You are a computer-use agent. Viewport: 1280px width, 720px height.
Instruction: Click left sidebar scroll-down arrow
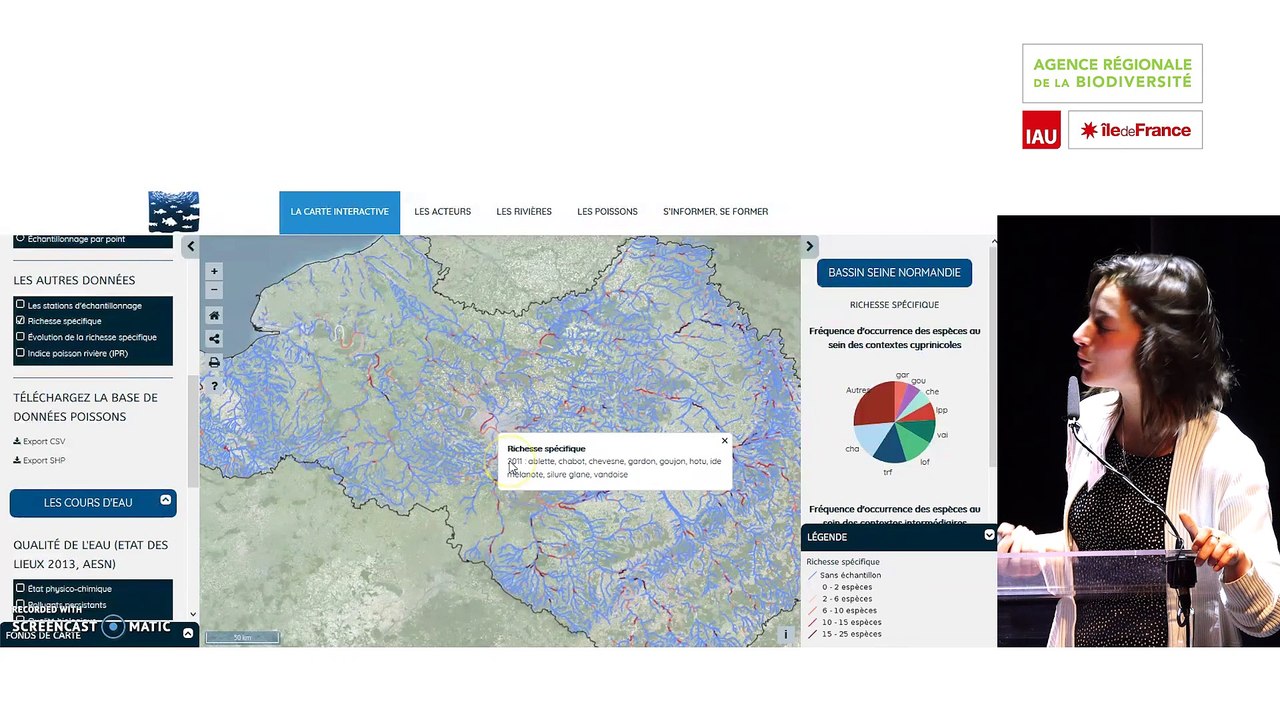(x=193, y=615)
